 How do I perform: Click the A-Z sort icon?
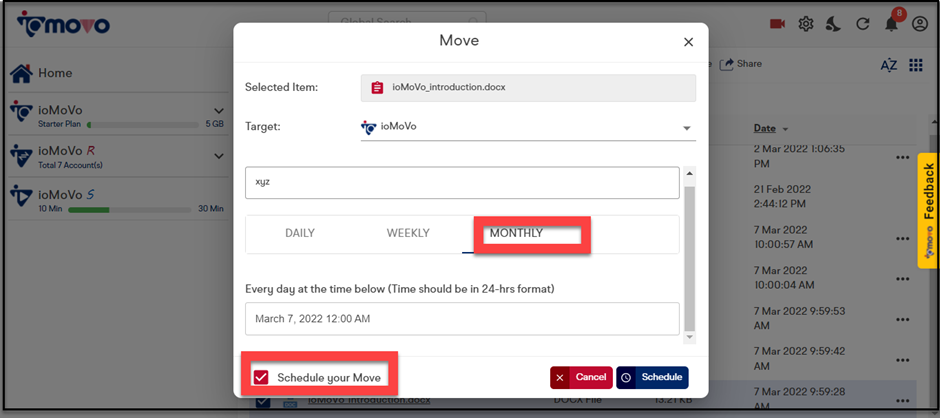[x=888, y=65]
